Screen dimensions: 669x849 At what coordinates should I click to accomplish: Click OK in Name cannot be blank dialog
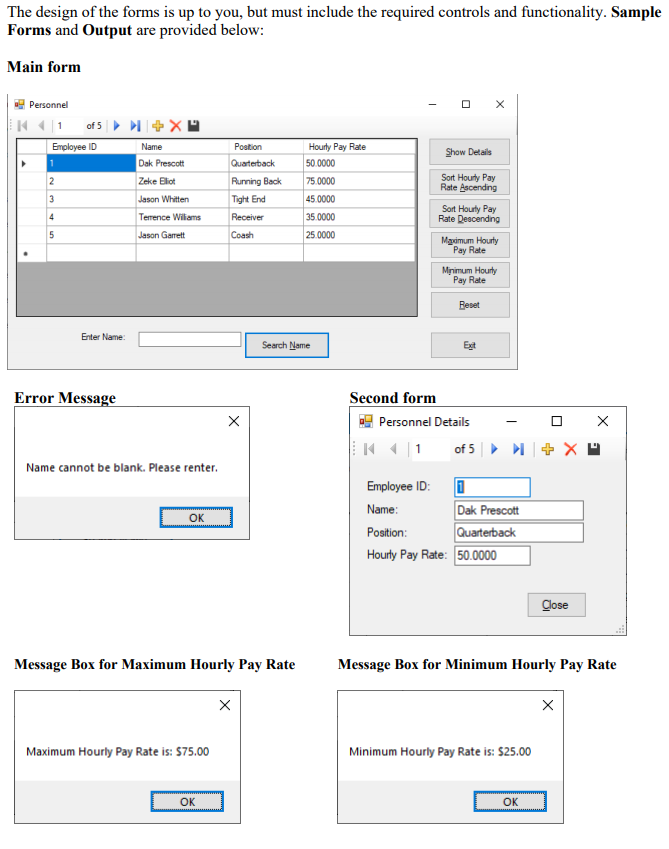click(196, 518)
